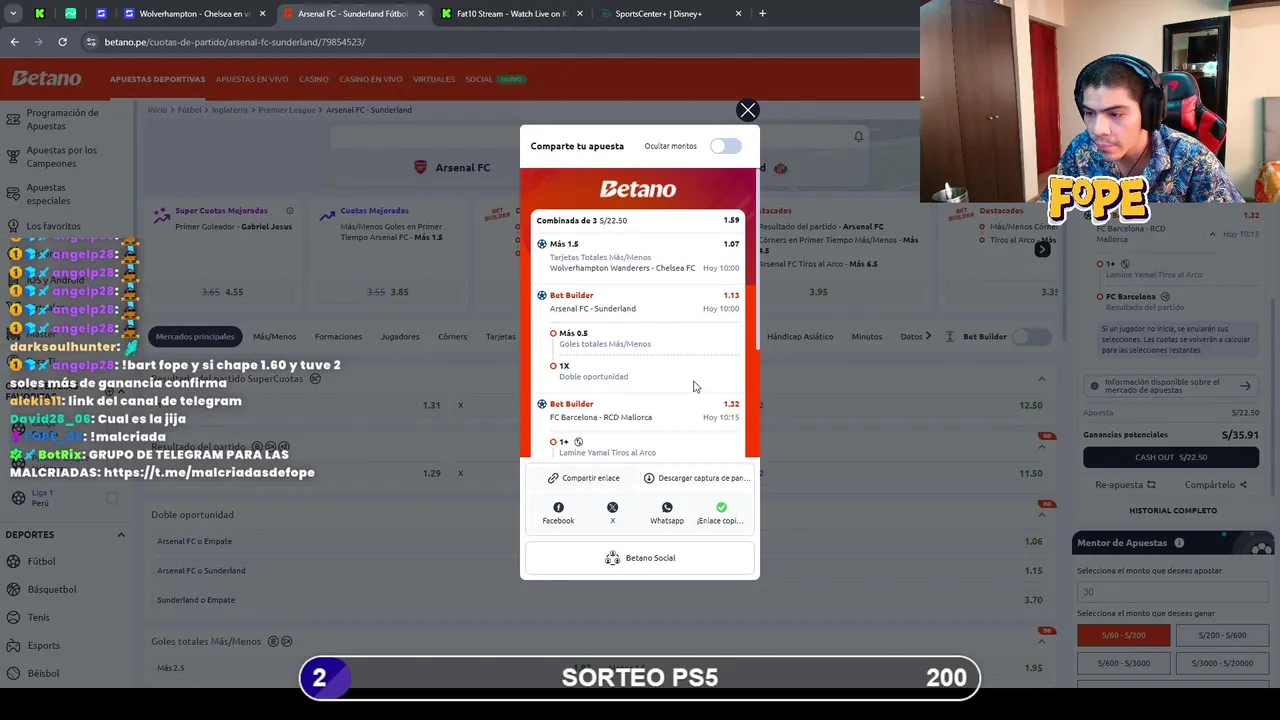1280x720 pixels.
Task: Select Esports in the sports list
Action: tap(43, 646)
